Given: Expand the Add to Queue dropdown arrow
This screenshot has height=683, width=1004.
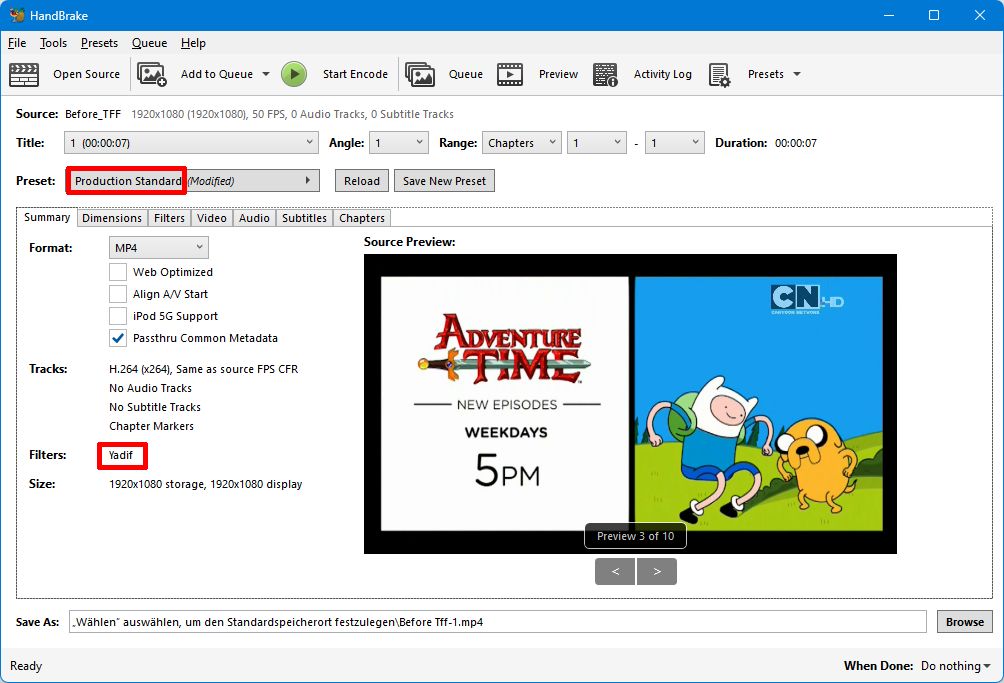Looking at the screenshot, I should click(266, 74).
